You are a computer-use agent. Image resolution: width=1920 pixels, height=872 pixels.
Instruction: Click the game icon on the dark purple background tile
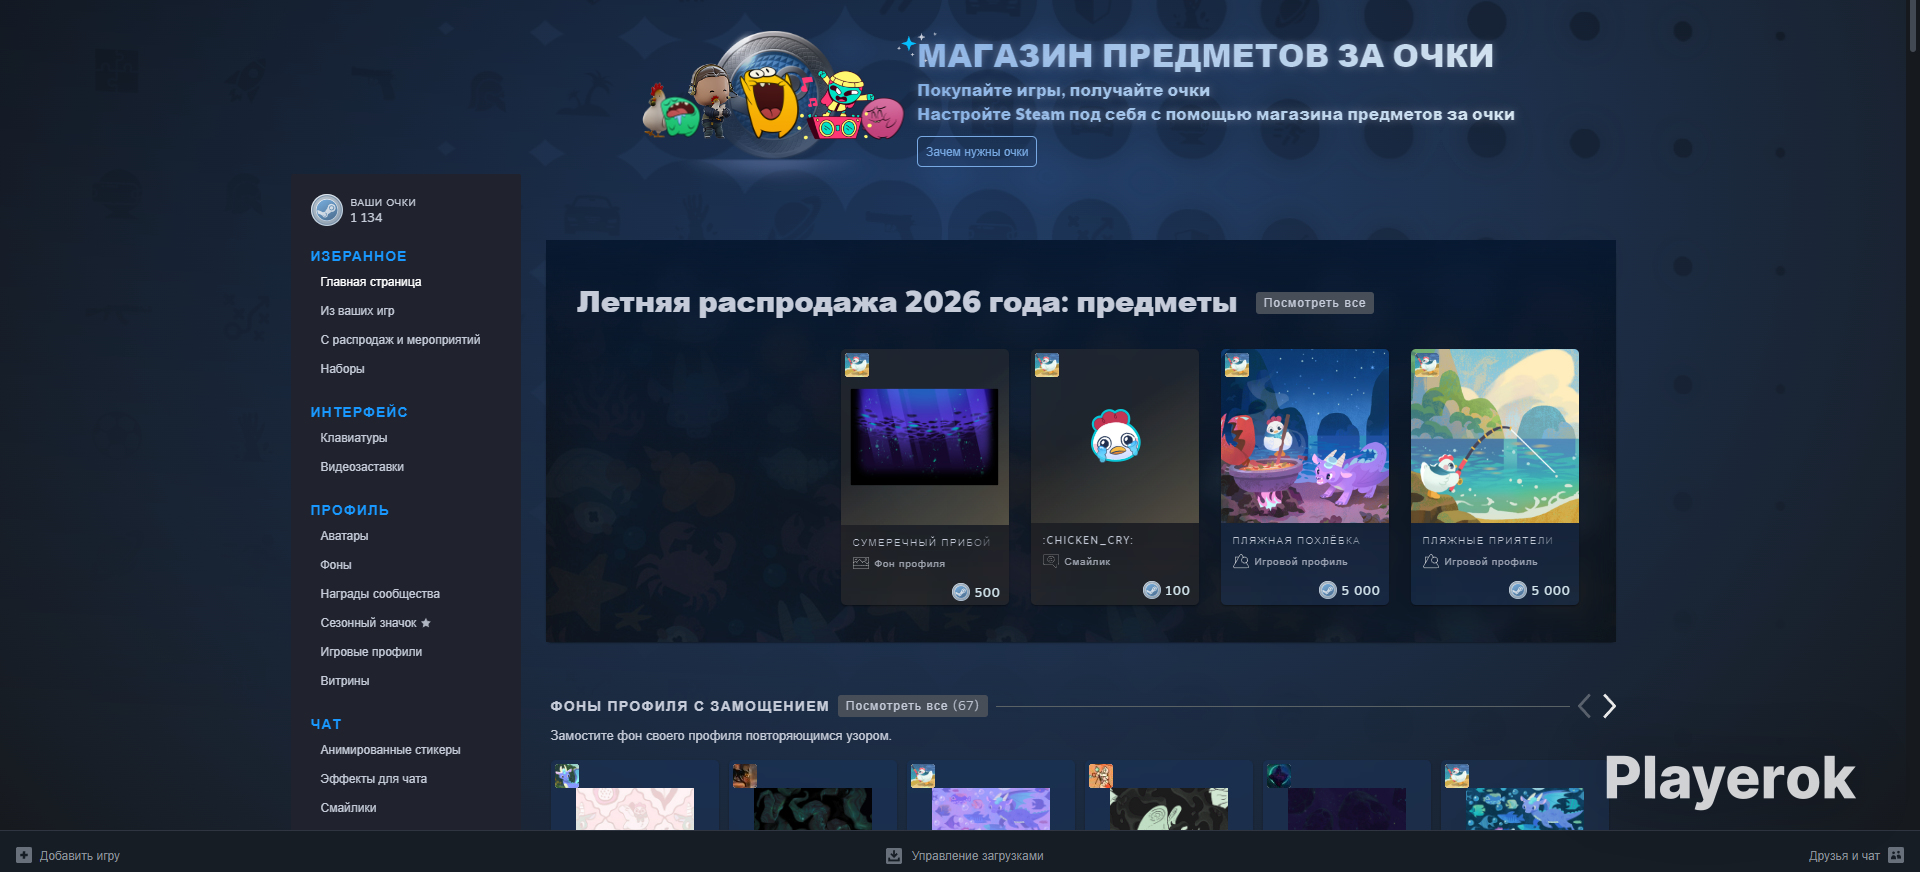pyautogui.click(x=1279, y=776)
